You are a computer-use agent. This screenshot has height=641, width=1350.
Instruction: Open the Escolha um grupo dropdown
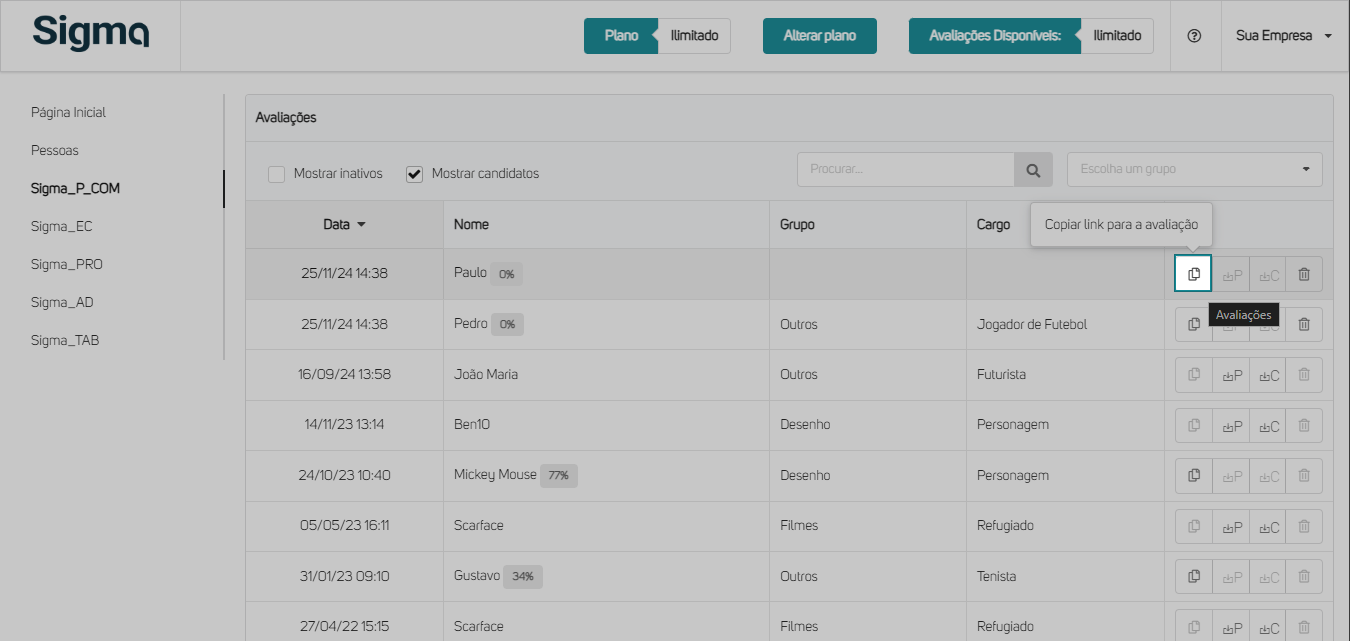point(1194,170)
